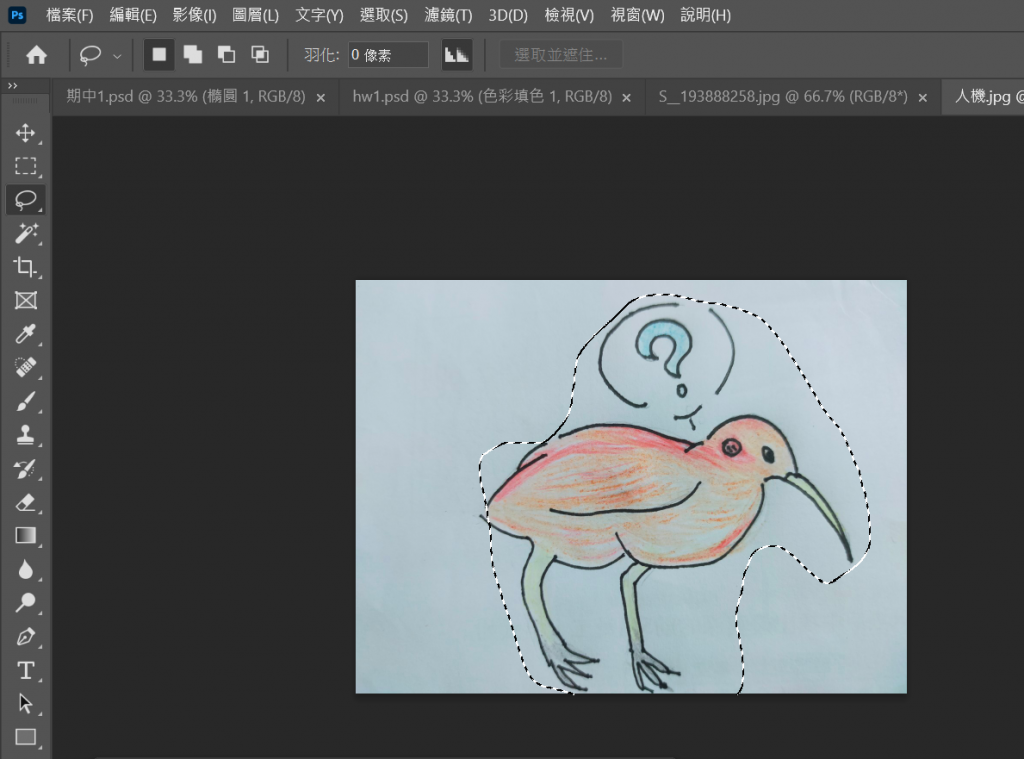The image size is (1024, 759).
Task: Open the Lasso tool preset dropdown
Action: (x=117, y=56)
